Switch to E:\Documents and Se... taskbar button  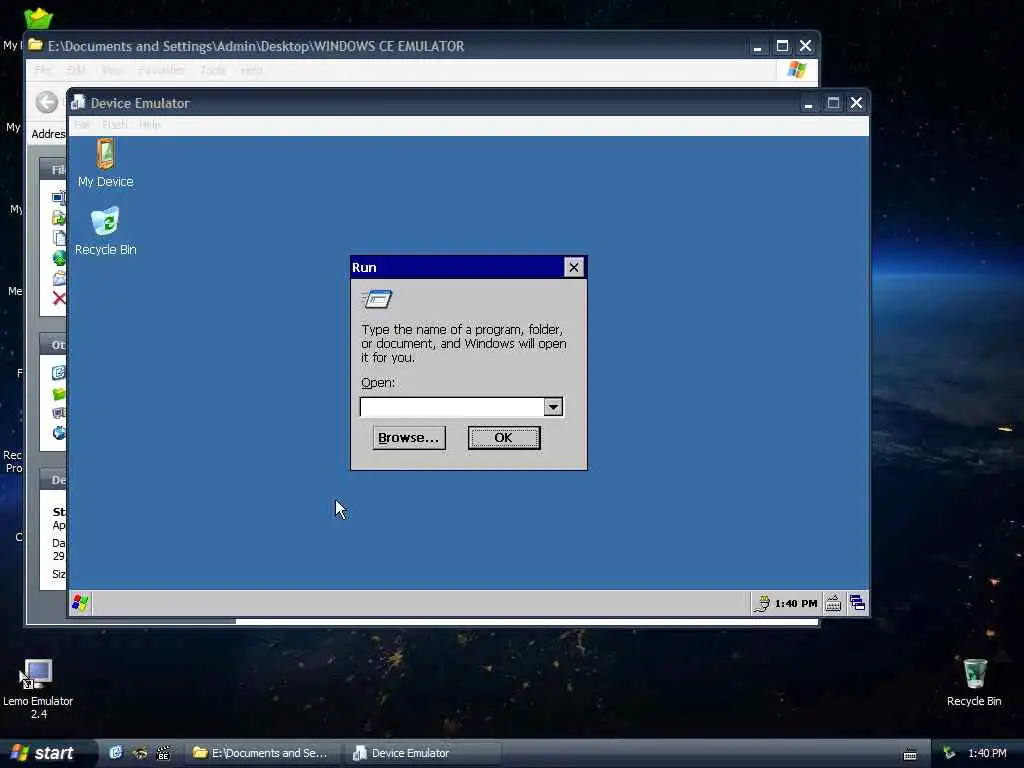(263, 753)
